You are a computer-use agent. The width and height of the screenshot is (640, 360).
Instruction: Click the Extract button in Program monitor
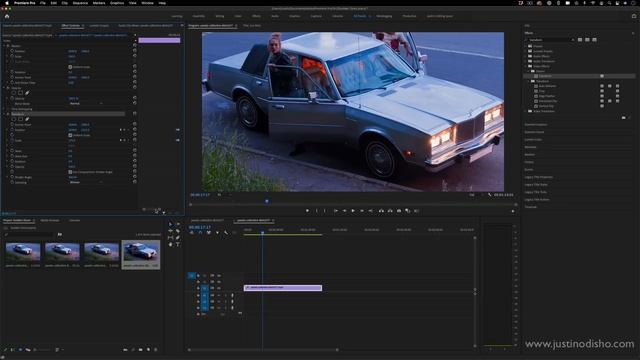[390, 211]
